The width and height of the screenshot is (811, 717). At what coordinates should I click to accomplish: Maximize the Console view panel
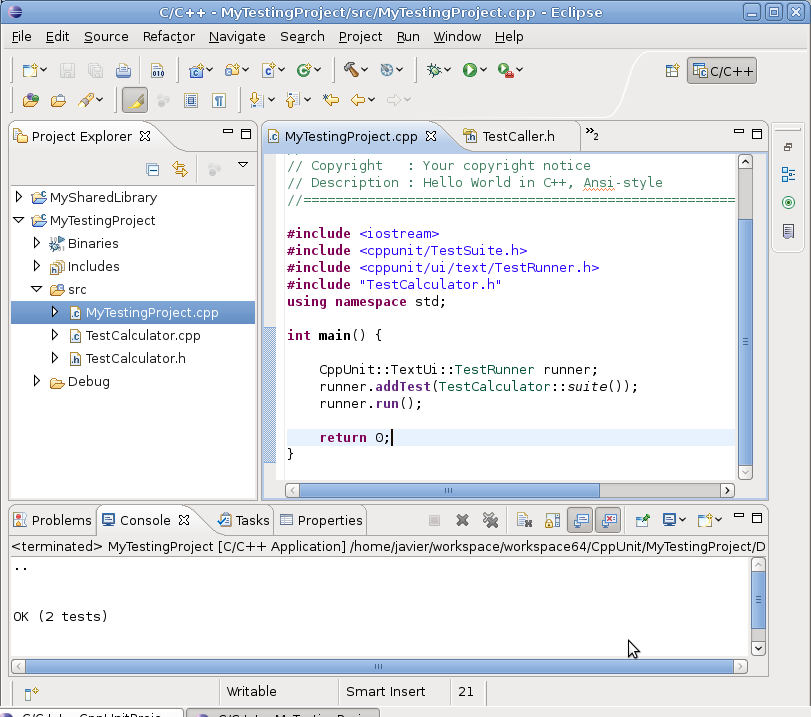click(757, 518)
